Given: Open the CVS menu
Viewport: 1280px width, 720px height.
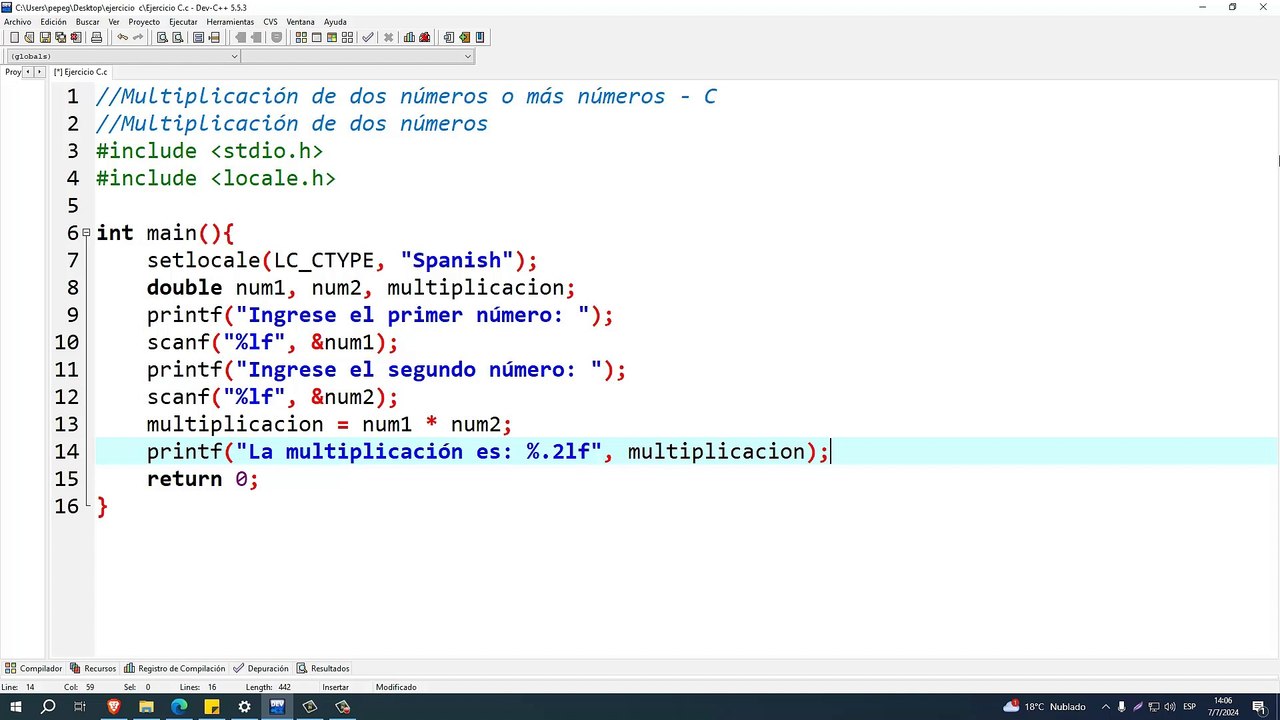Looking at the screenshot, I should [270, 21].
